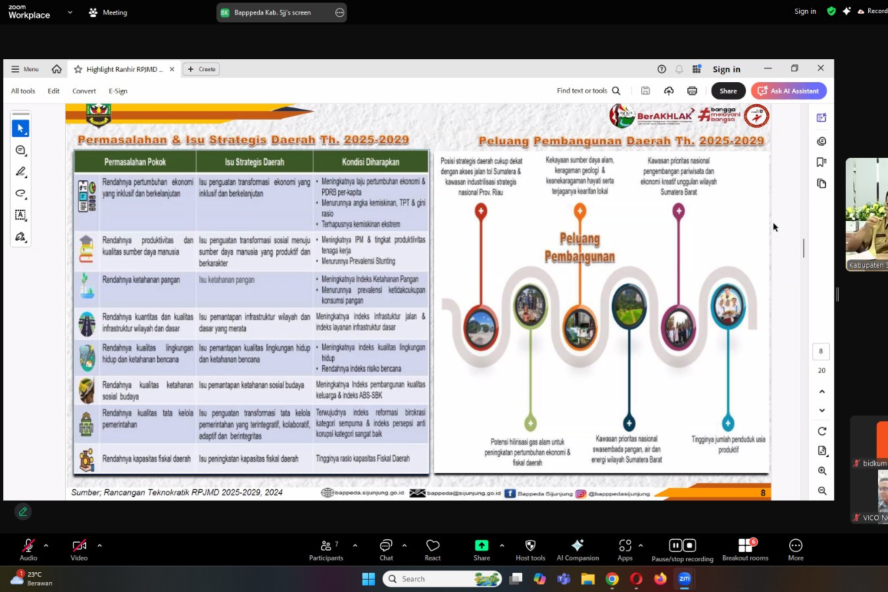Image resolution: width=888 pixels, height=592 pixels.
Task: Zoom in using the magnifier plus icon
Action: 822,471
